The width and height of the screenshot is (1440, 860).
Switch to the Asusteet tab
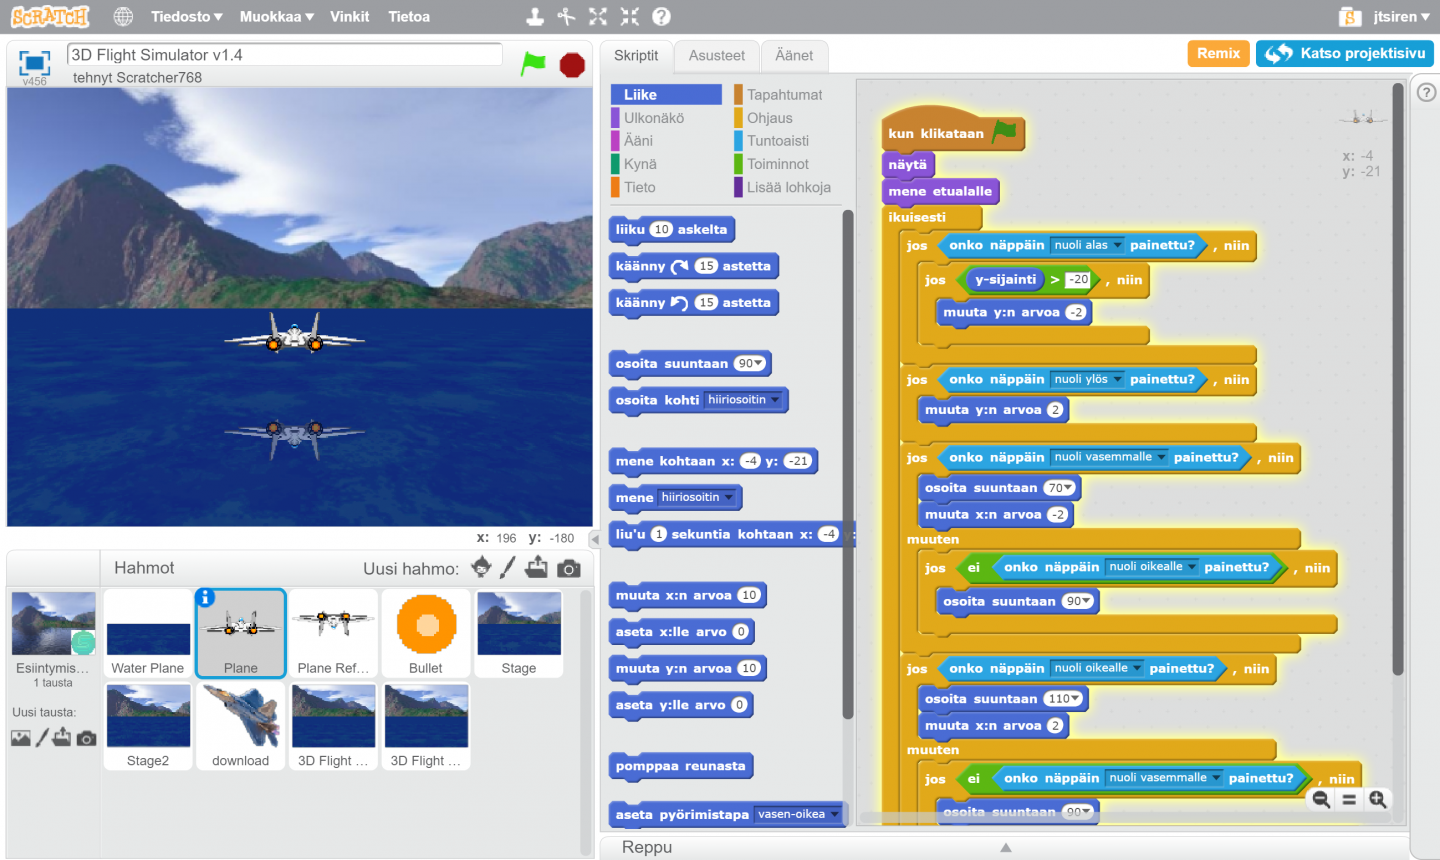click(x=717, y=55)
